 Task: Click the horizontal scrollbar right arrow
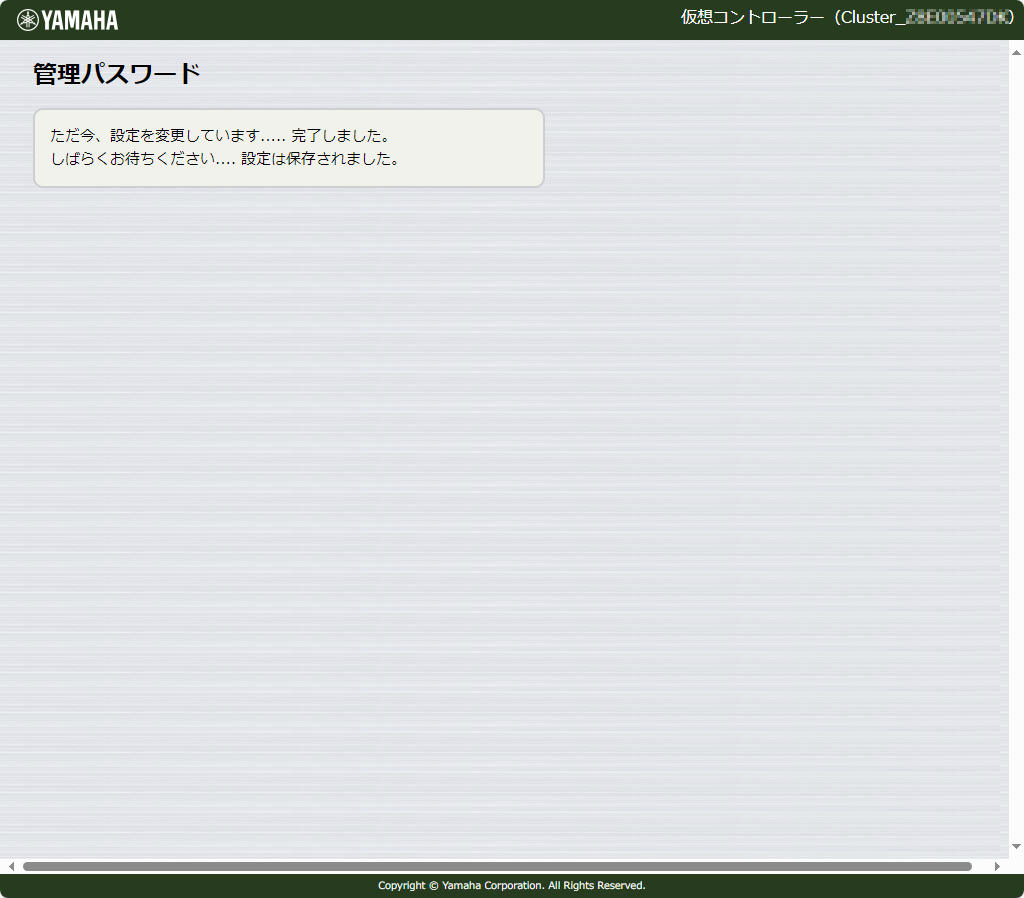(x=995, y=864)
